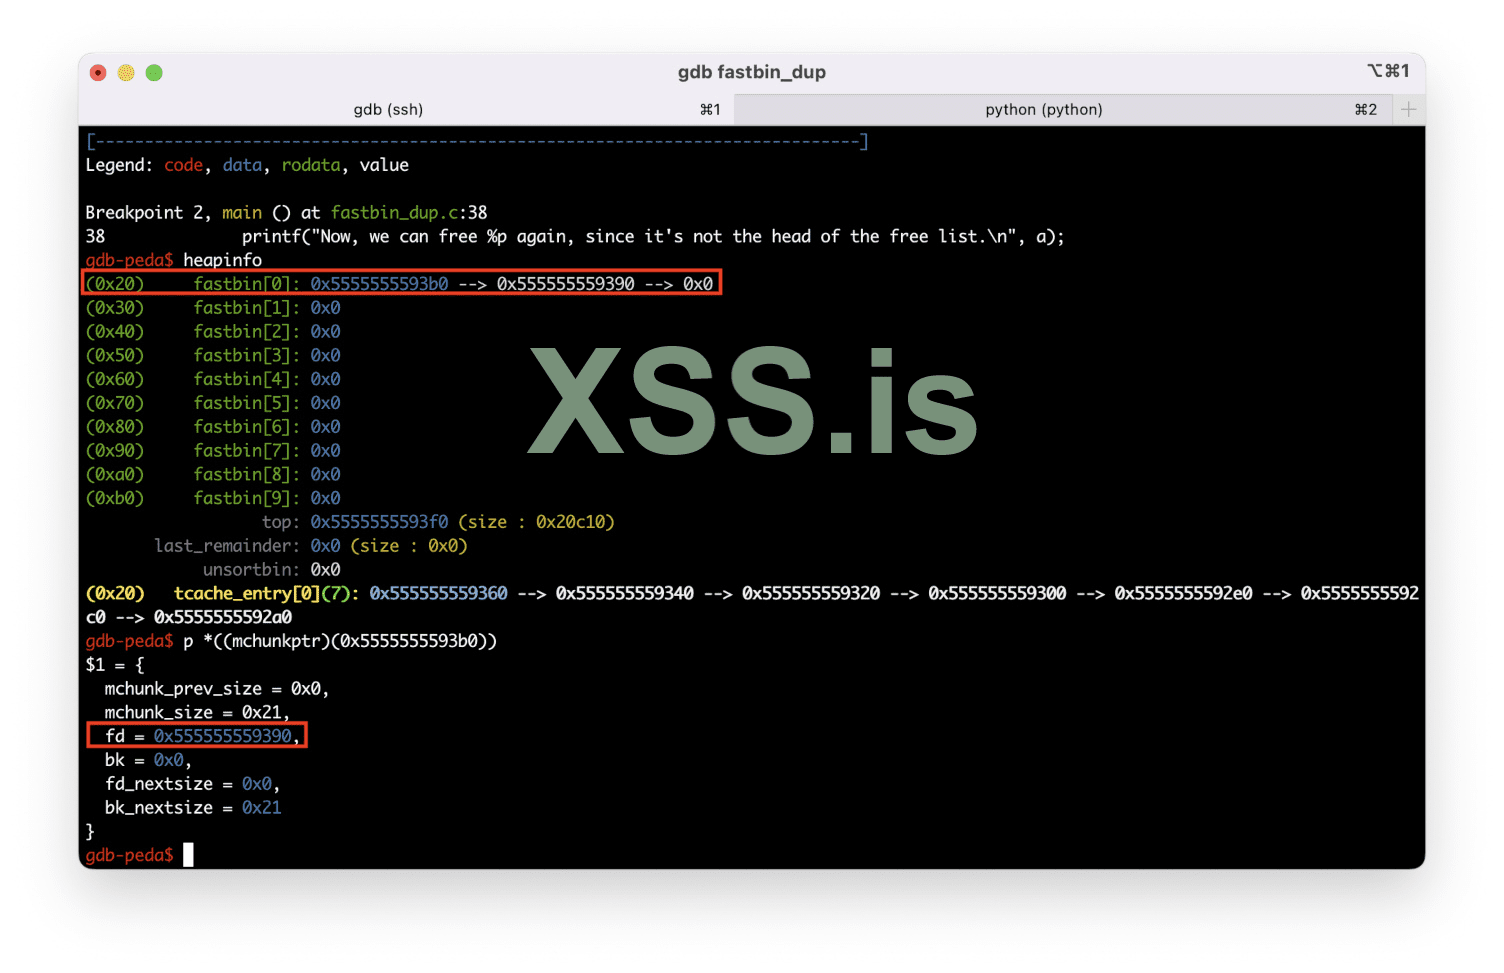Click the 'fastbin[7]:' label
This screenshot has width=1504, height=973.
[x=247, y=451]
